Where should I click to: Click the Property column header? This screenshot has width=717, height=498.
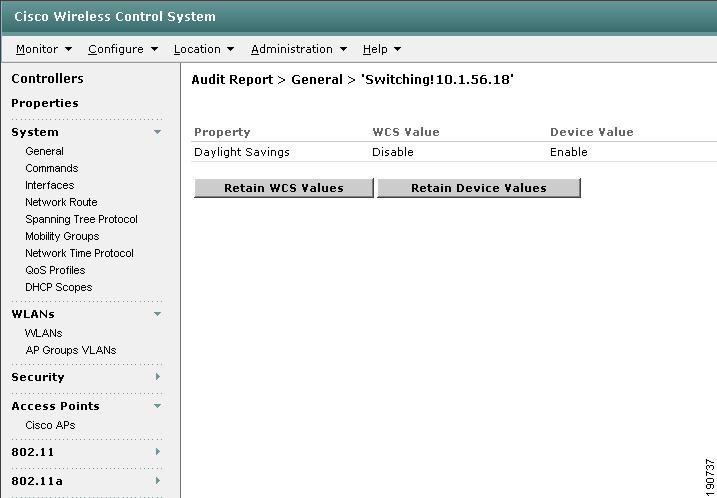tap(222, 132)
